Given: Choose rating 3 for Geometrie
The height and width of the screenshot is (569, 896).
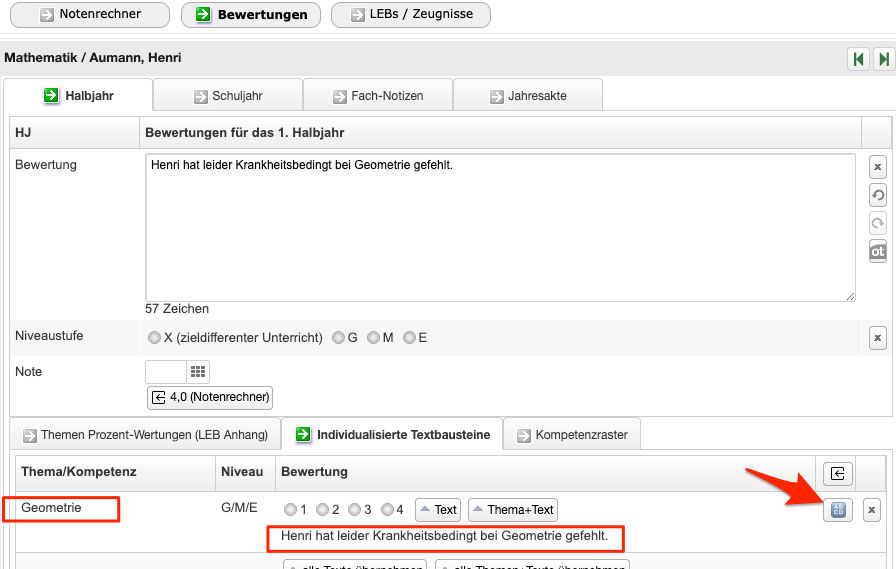Looking at the screenshot, I should tap(354, 510).
